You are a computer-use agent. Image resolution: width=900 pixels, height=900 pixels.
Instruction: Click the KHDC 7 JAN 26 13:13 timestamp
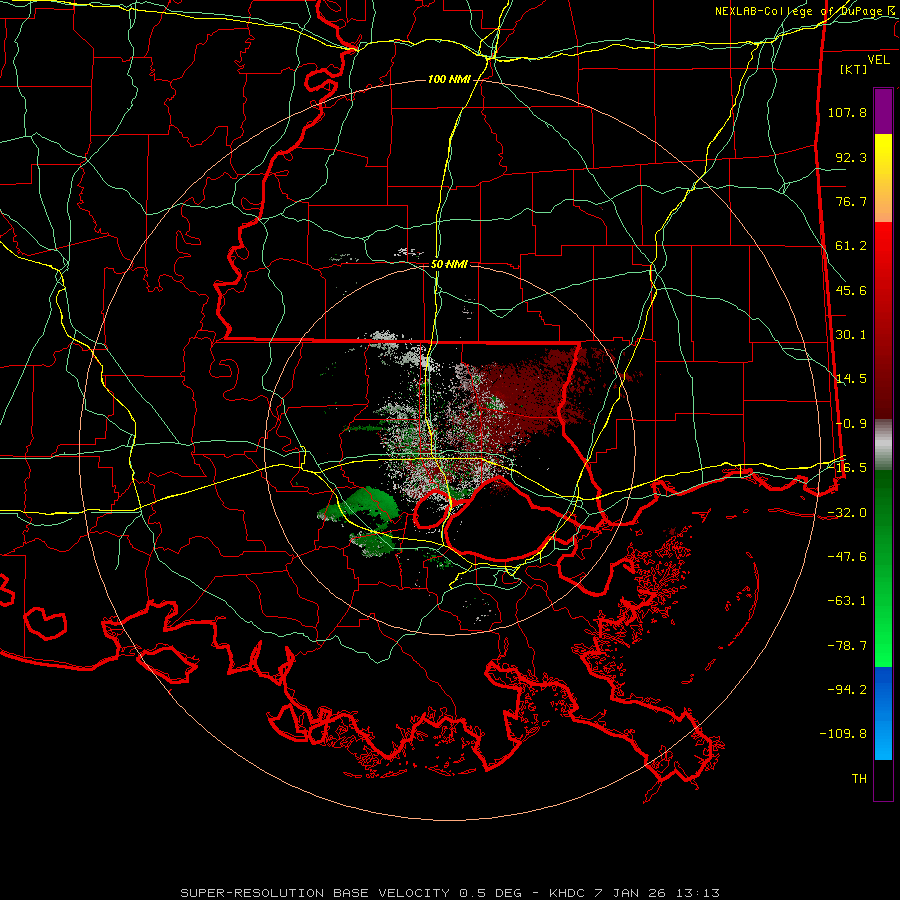point(634,893)
